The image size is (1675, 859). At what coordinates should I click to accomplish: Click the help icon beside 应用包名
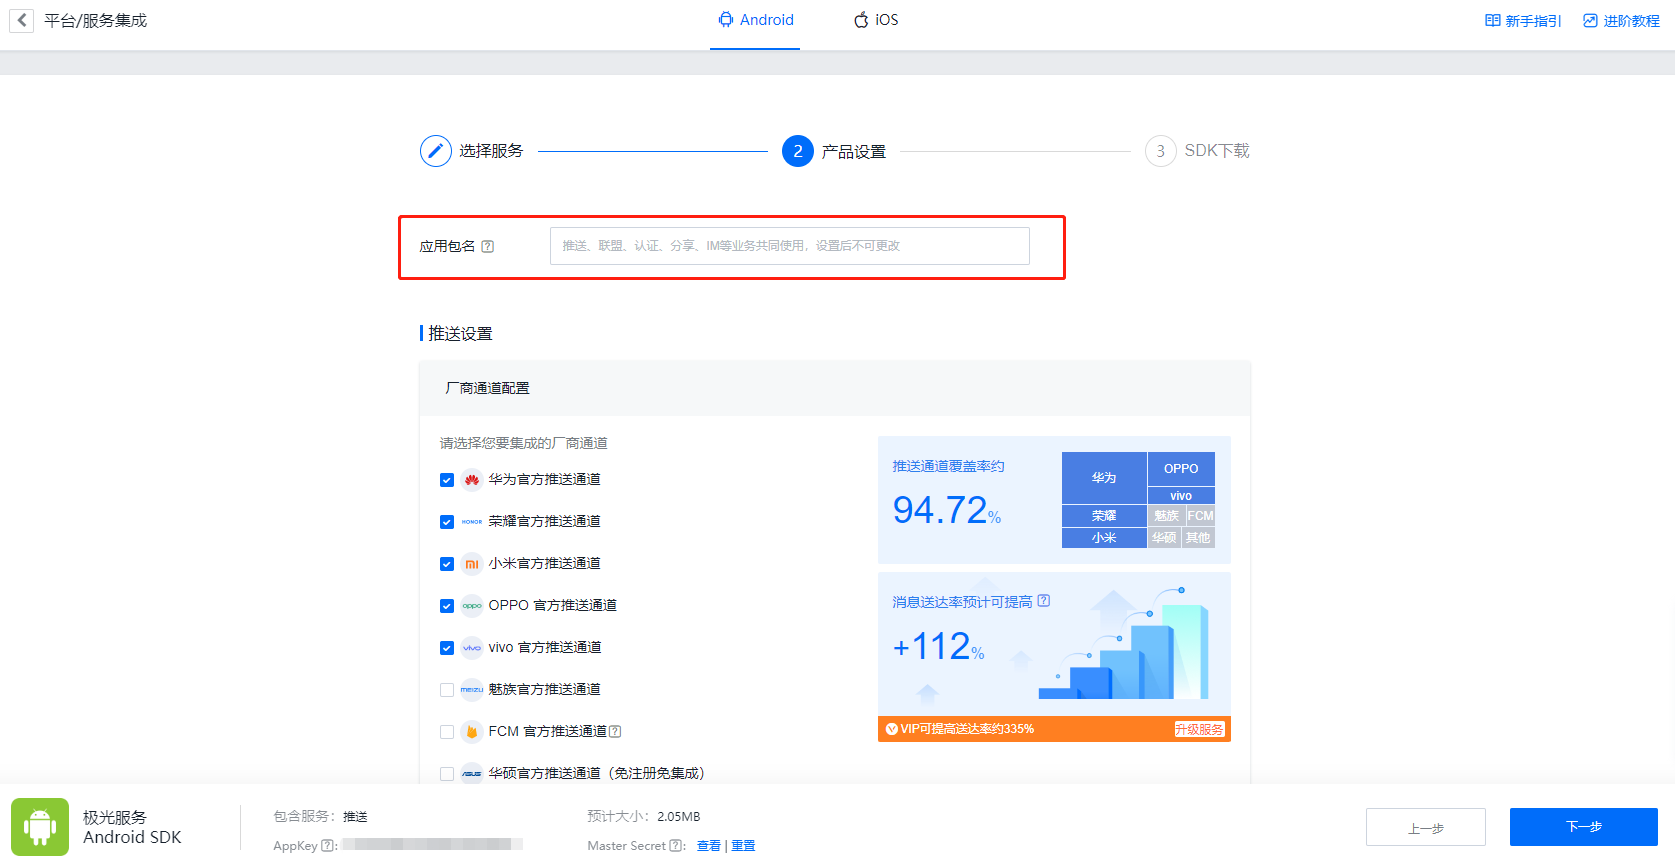(x=488, y=246)
